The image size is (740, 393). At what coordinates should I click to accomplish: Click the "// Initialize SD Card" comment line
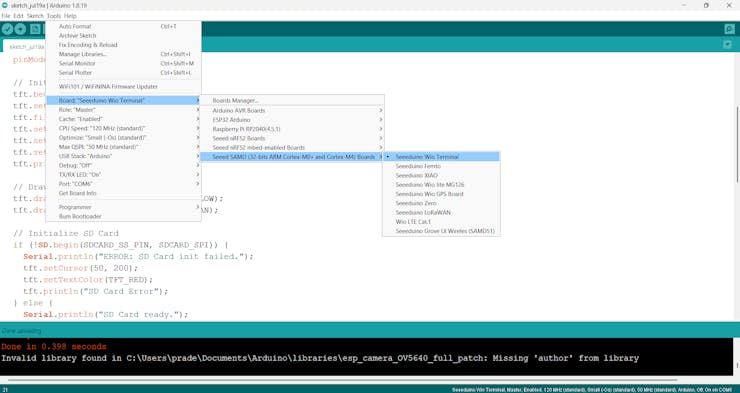(x=66, y=234)
